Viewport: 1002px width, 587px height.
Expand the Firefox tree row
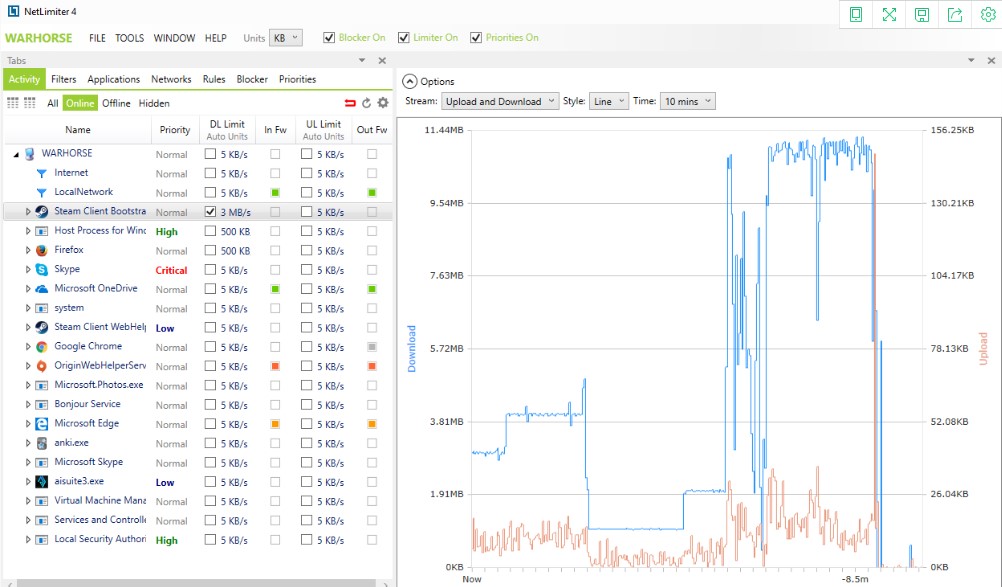pos(28,250)
